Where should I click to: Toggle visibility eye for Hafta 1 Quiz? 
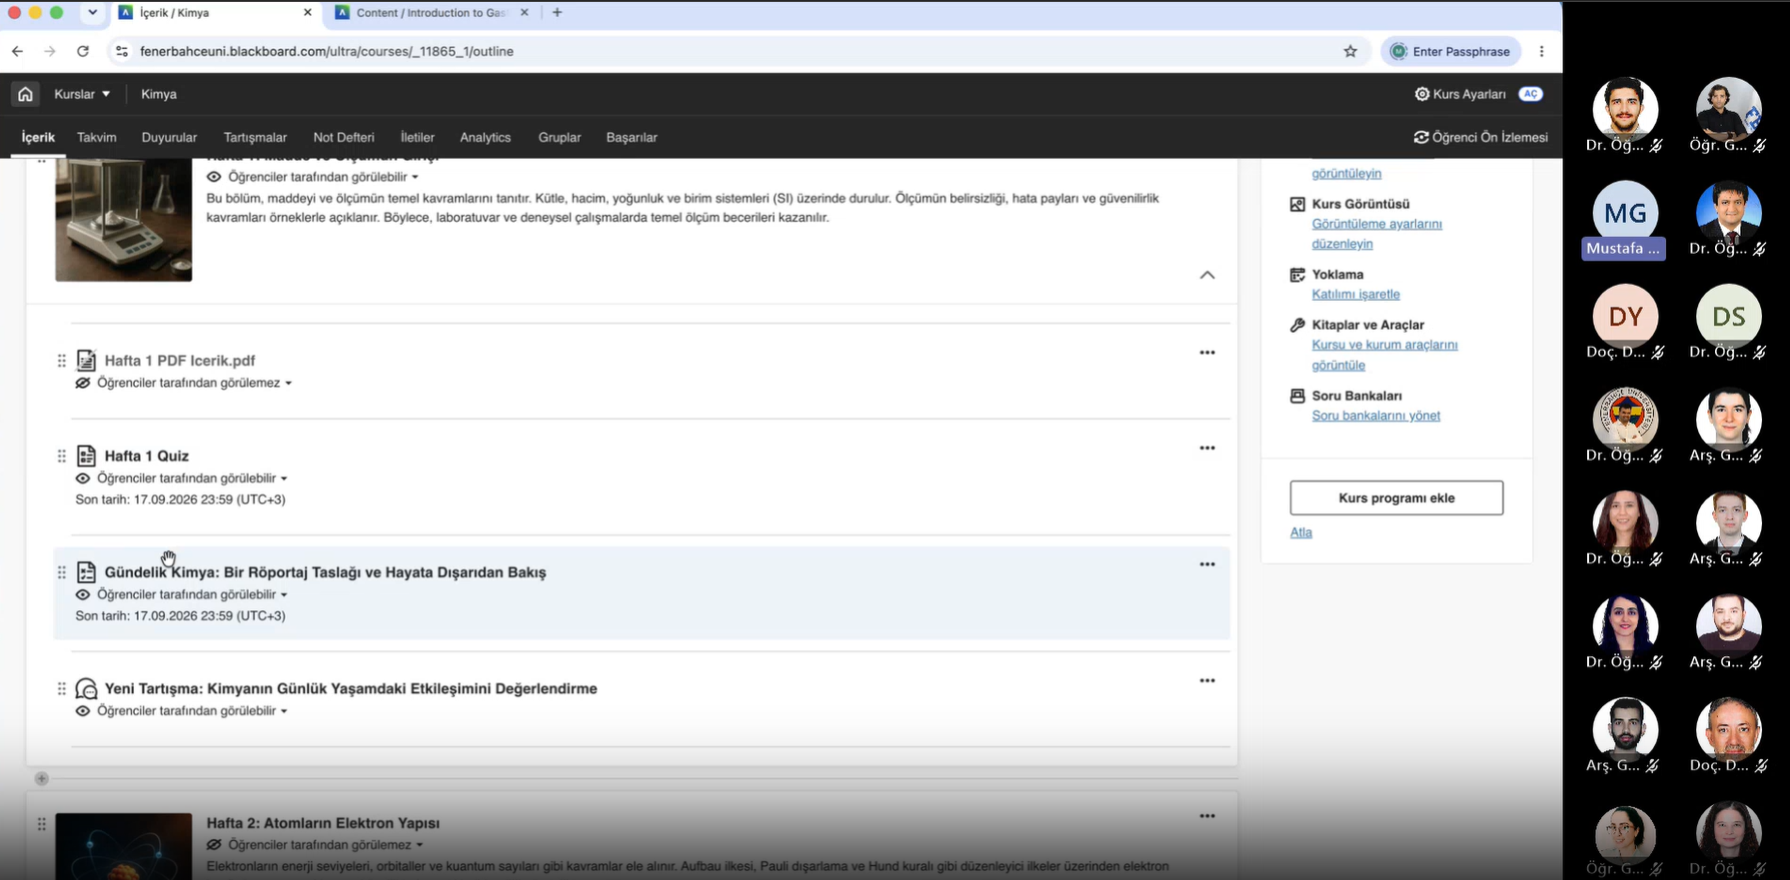pos(83,479)
